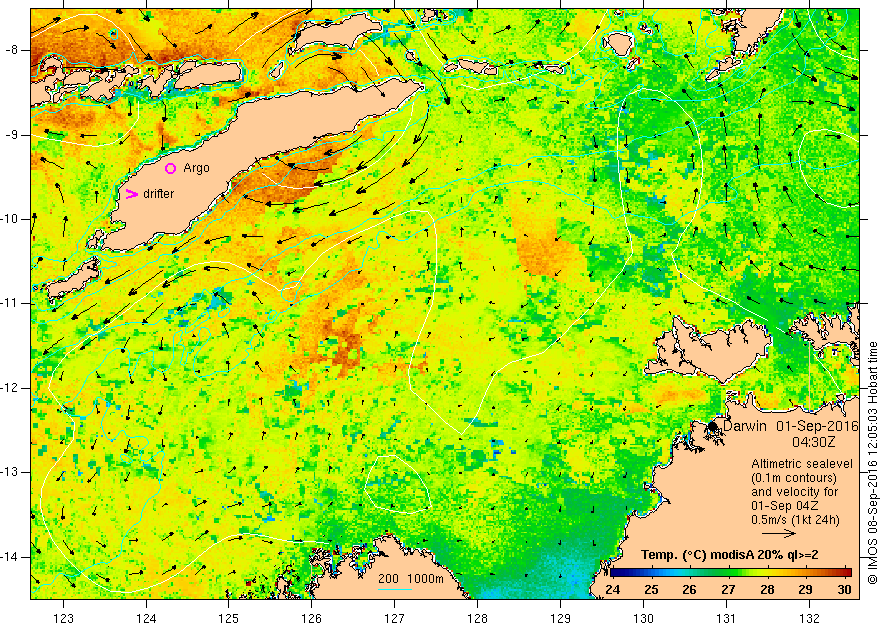Click the black Darwin location dot
The image size is (880, 630).
713,426
